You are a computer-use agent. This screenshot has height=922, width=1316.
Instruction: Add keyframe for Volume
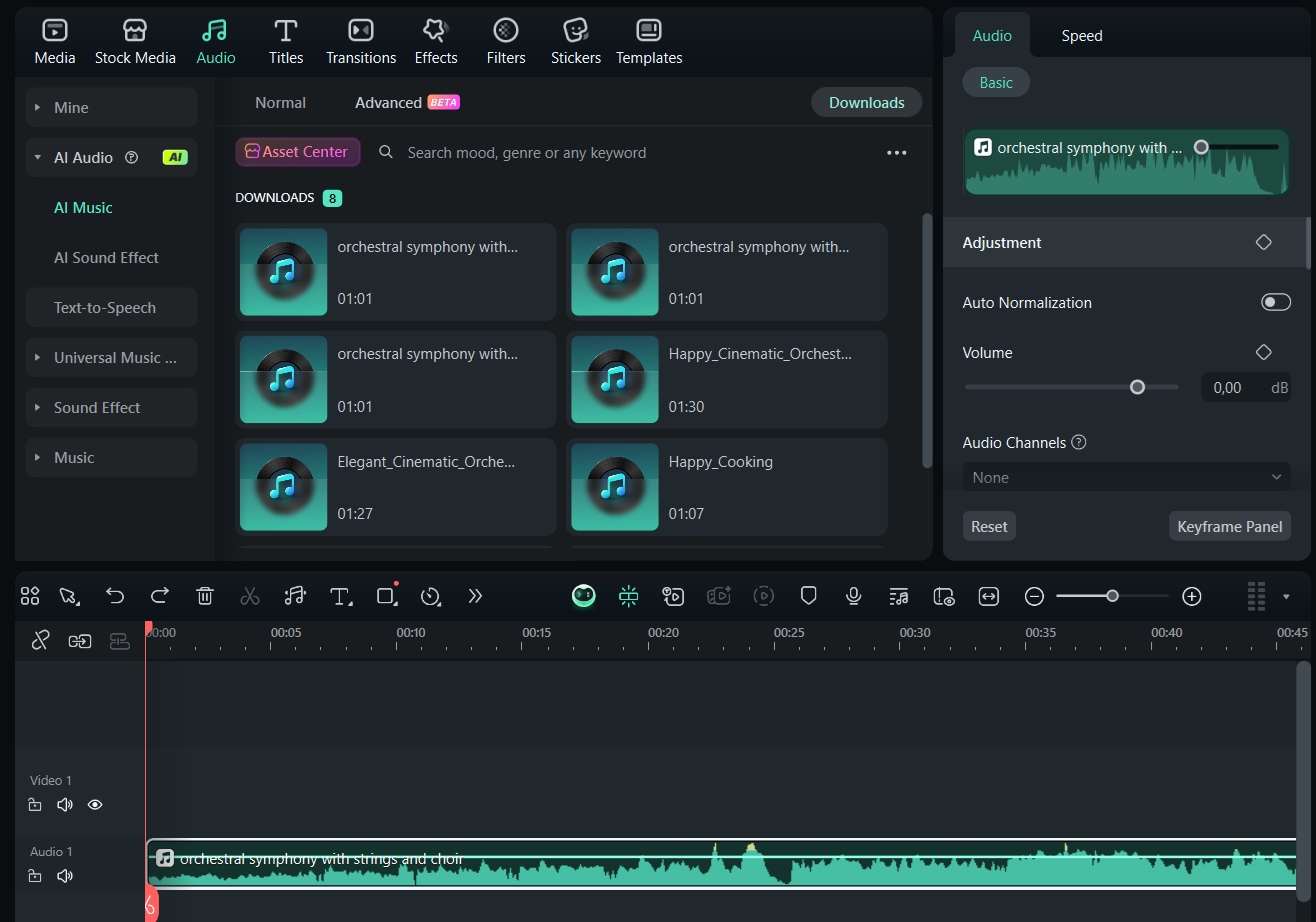[1264, 352]
